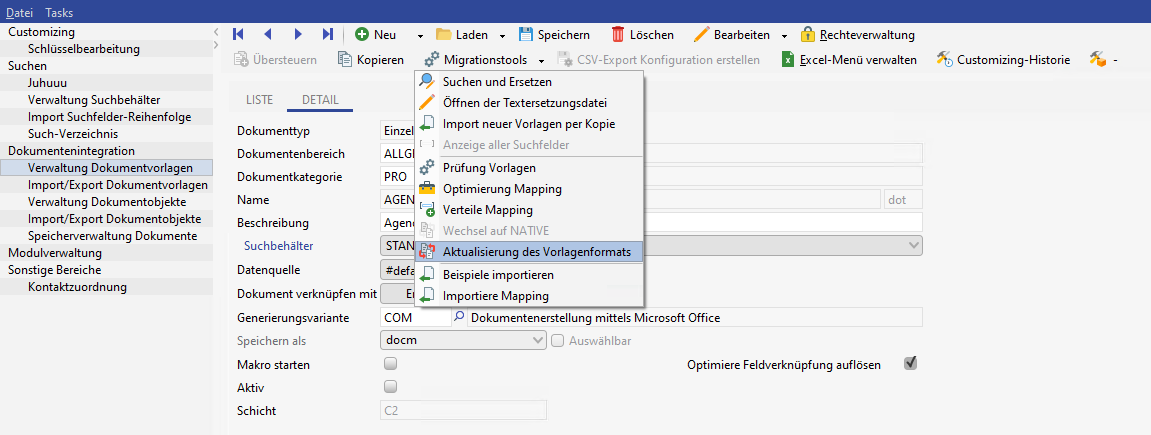
Task: Enable the Makro starten checkbox
Action: 391,364
